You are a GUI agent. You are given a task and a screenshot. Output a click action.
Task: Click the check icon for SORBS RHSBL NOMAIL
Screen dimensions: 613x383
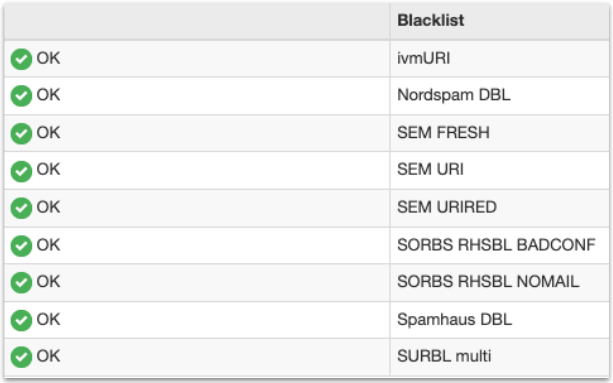click(21, 283)
